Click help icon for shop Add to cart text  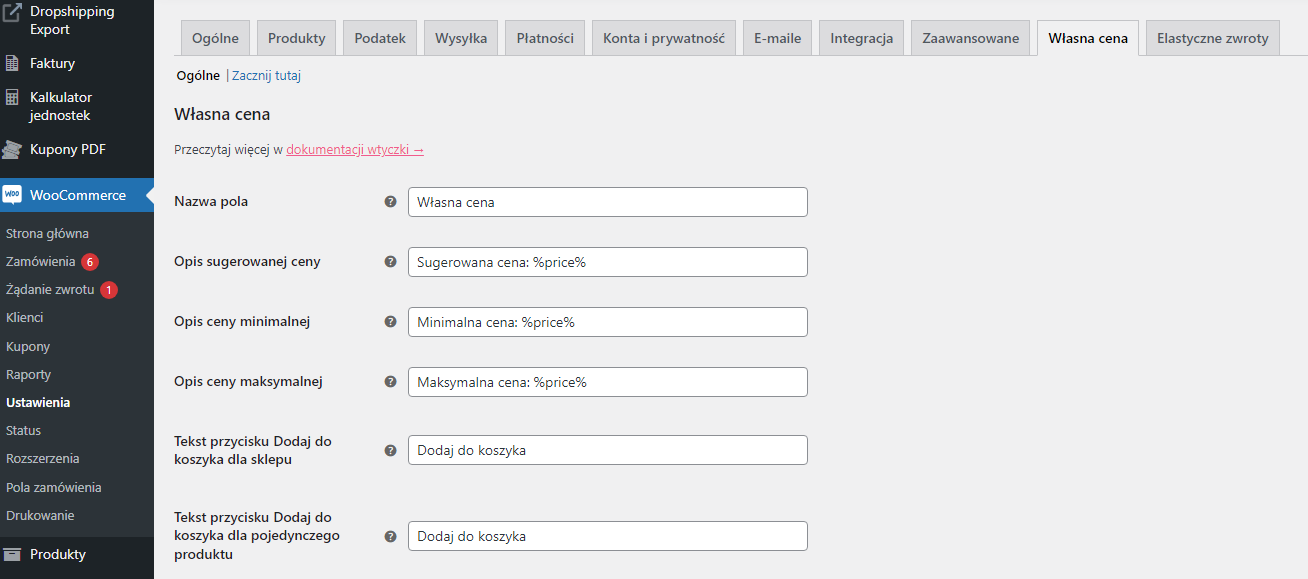coord(391,450)
